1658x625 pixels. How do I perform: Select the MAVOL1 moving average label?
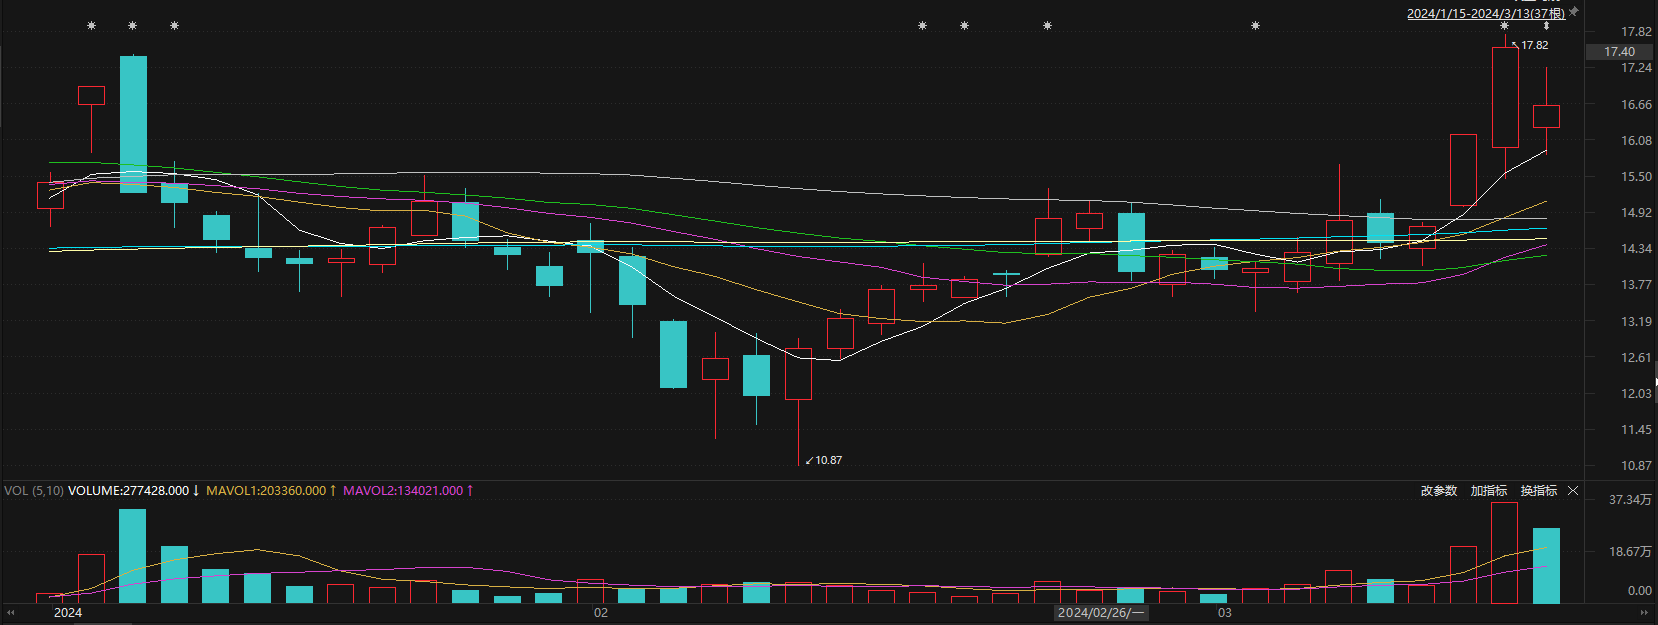[x=266, y=491]
